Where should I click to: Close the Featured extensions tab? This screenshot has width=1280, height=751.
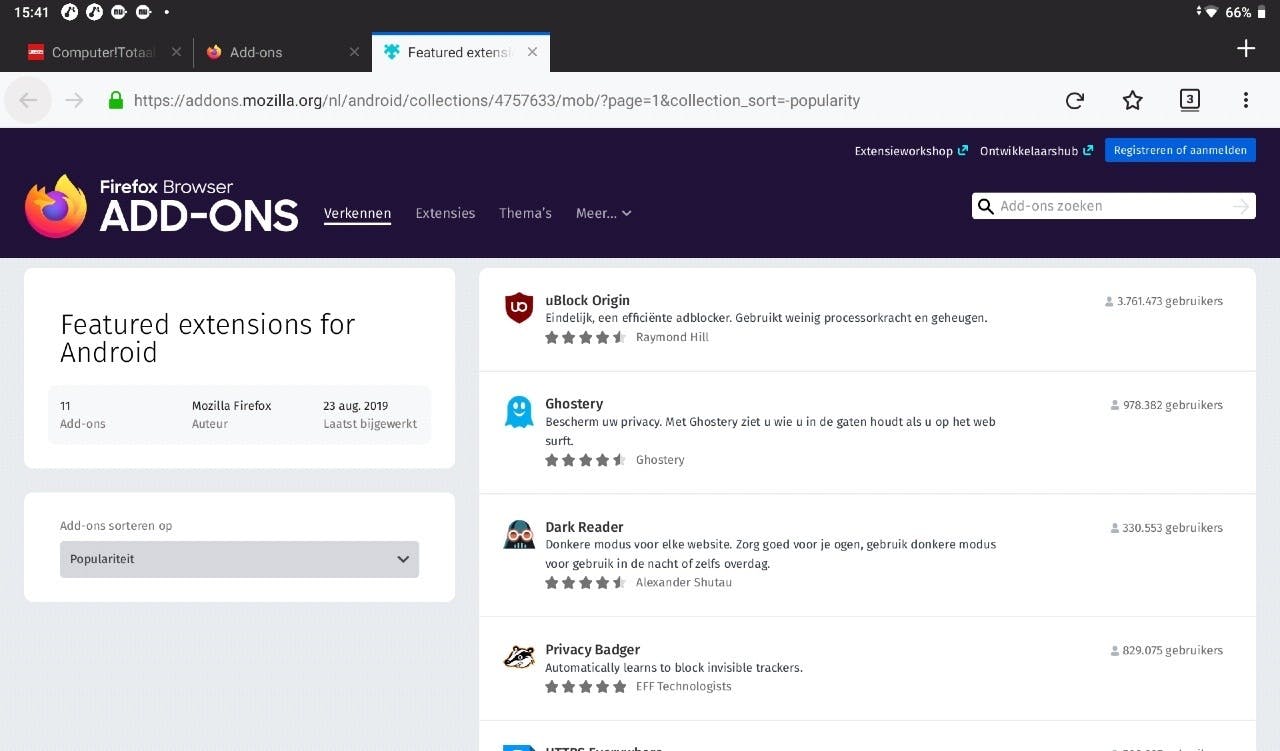[532, 52]
